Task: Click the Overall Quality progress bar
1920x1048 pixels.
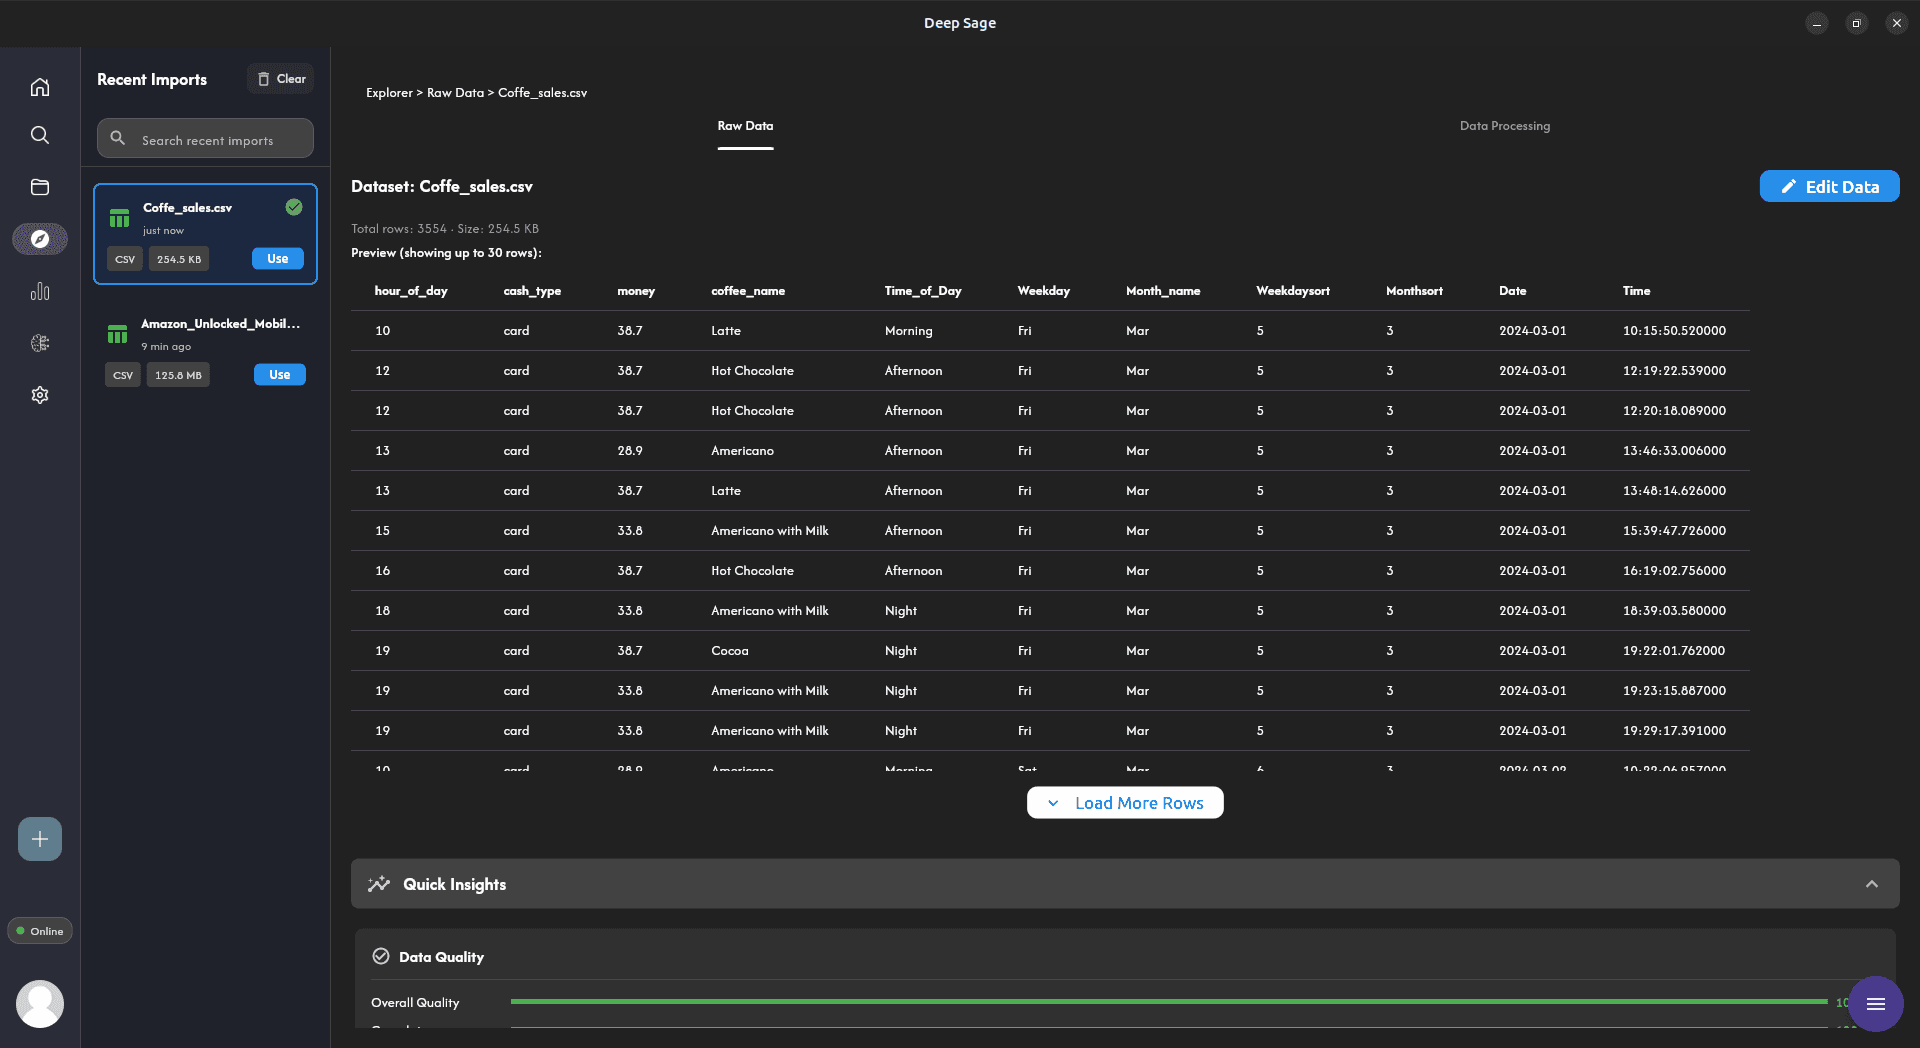Action: click(1168, 1001)
